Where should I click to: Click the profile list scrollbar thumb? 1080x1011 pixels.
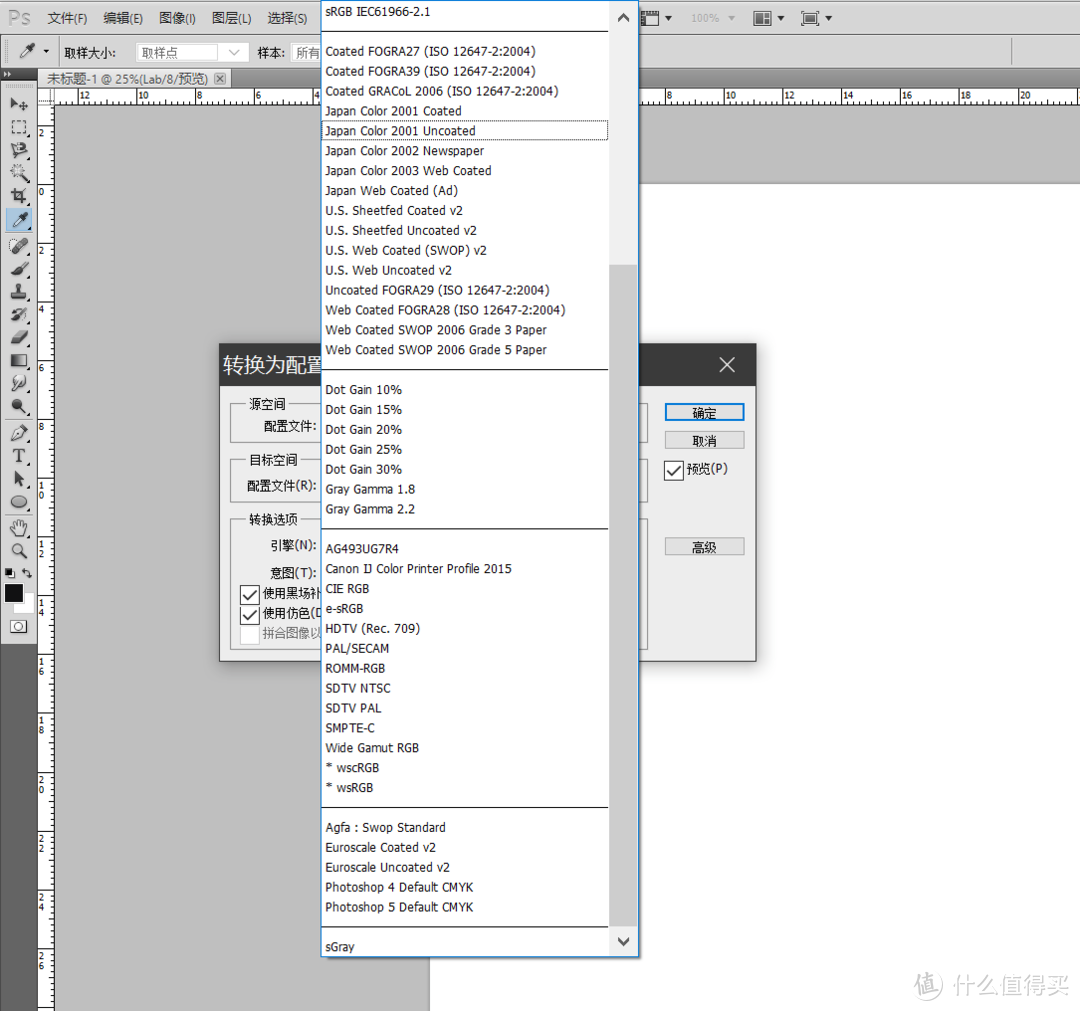pyautogui.click(x=623, y=595)
